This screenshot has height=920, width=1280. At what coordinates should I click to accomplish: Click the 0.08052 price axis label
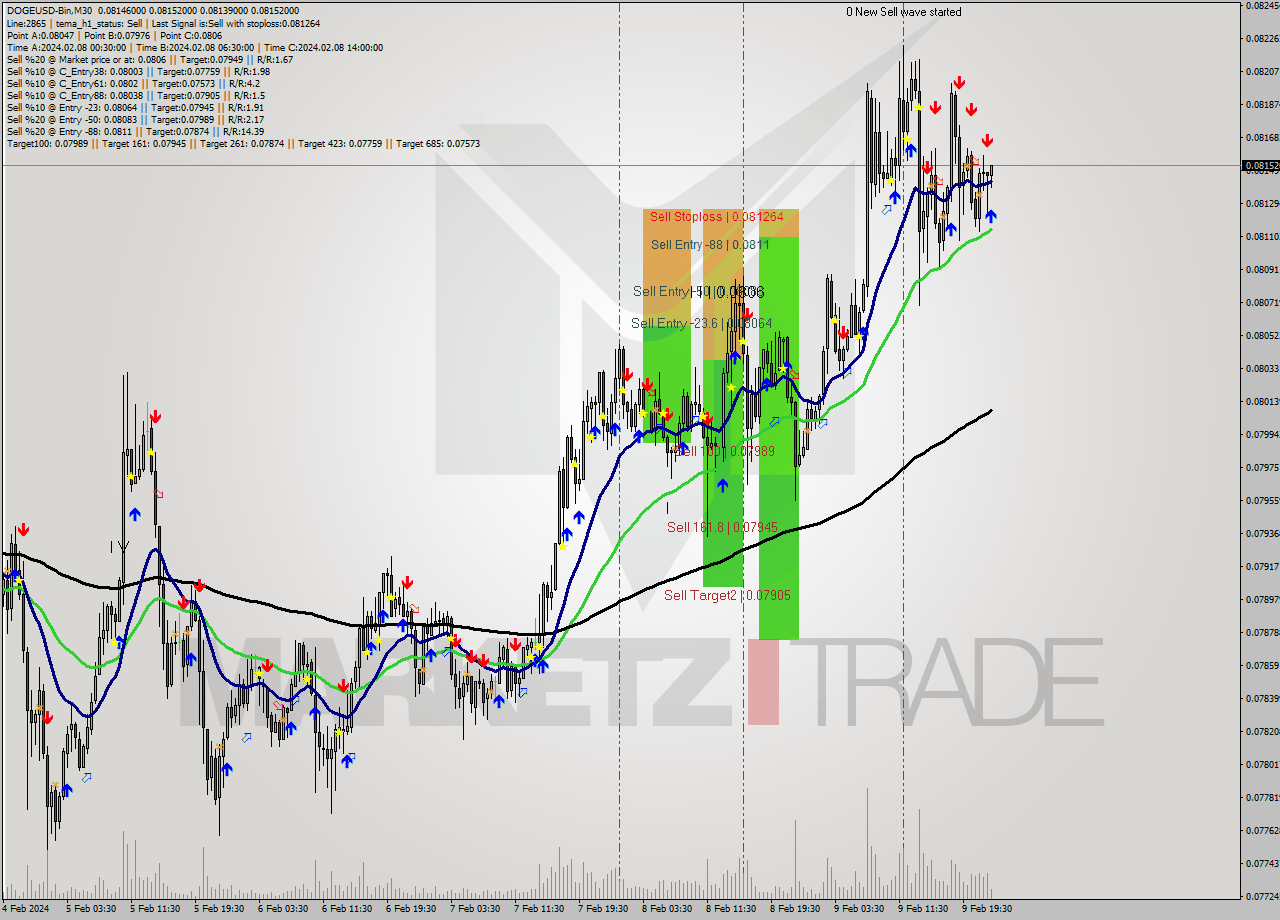tap(1262, 335)
